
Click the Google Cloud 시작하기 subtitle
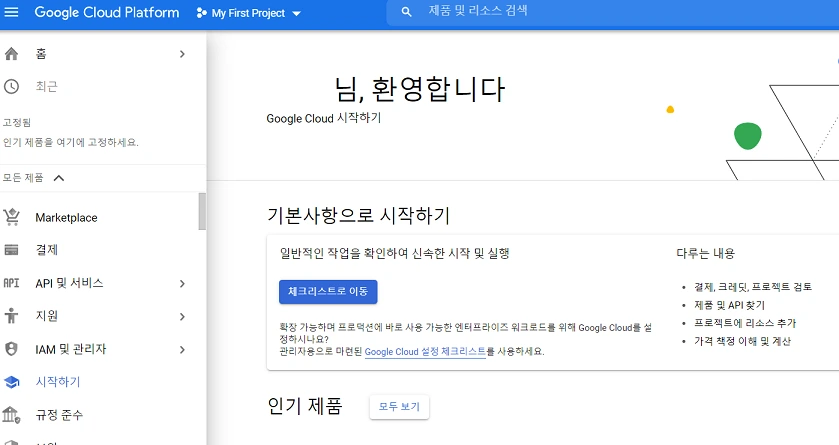[324, 118]
